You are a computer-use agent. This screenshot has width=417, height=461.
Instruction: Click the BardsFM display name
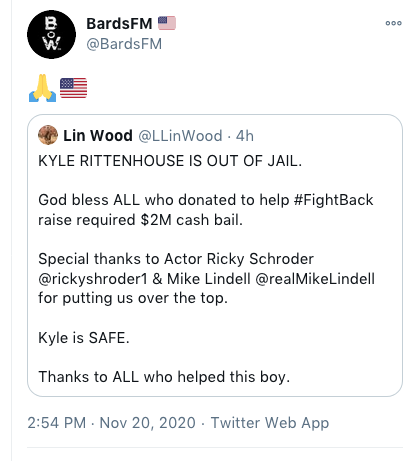119,24
